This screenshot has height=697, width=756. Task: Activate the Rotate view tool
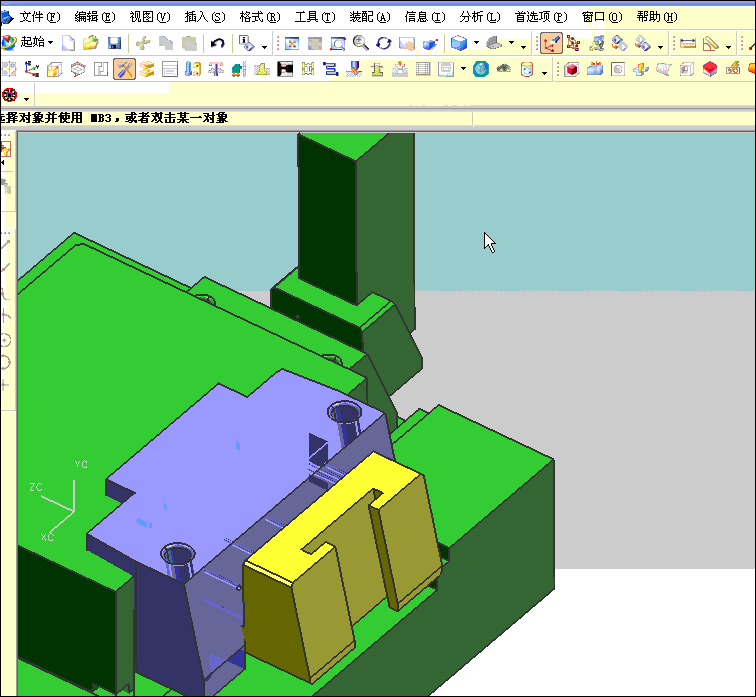pyautogui.click(x=384, y=43)
